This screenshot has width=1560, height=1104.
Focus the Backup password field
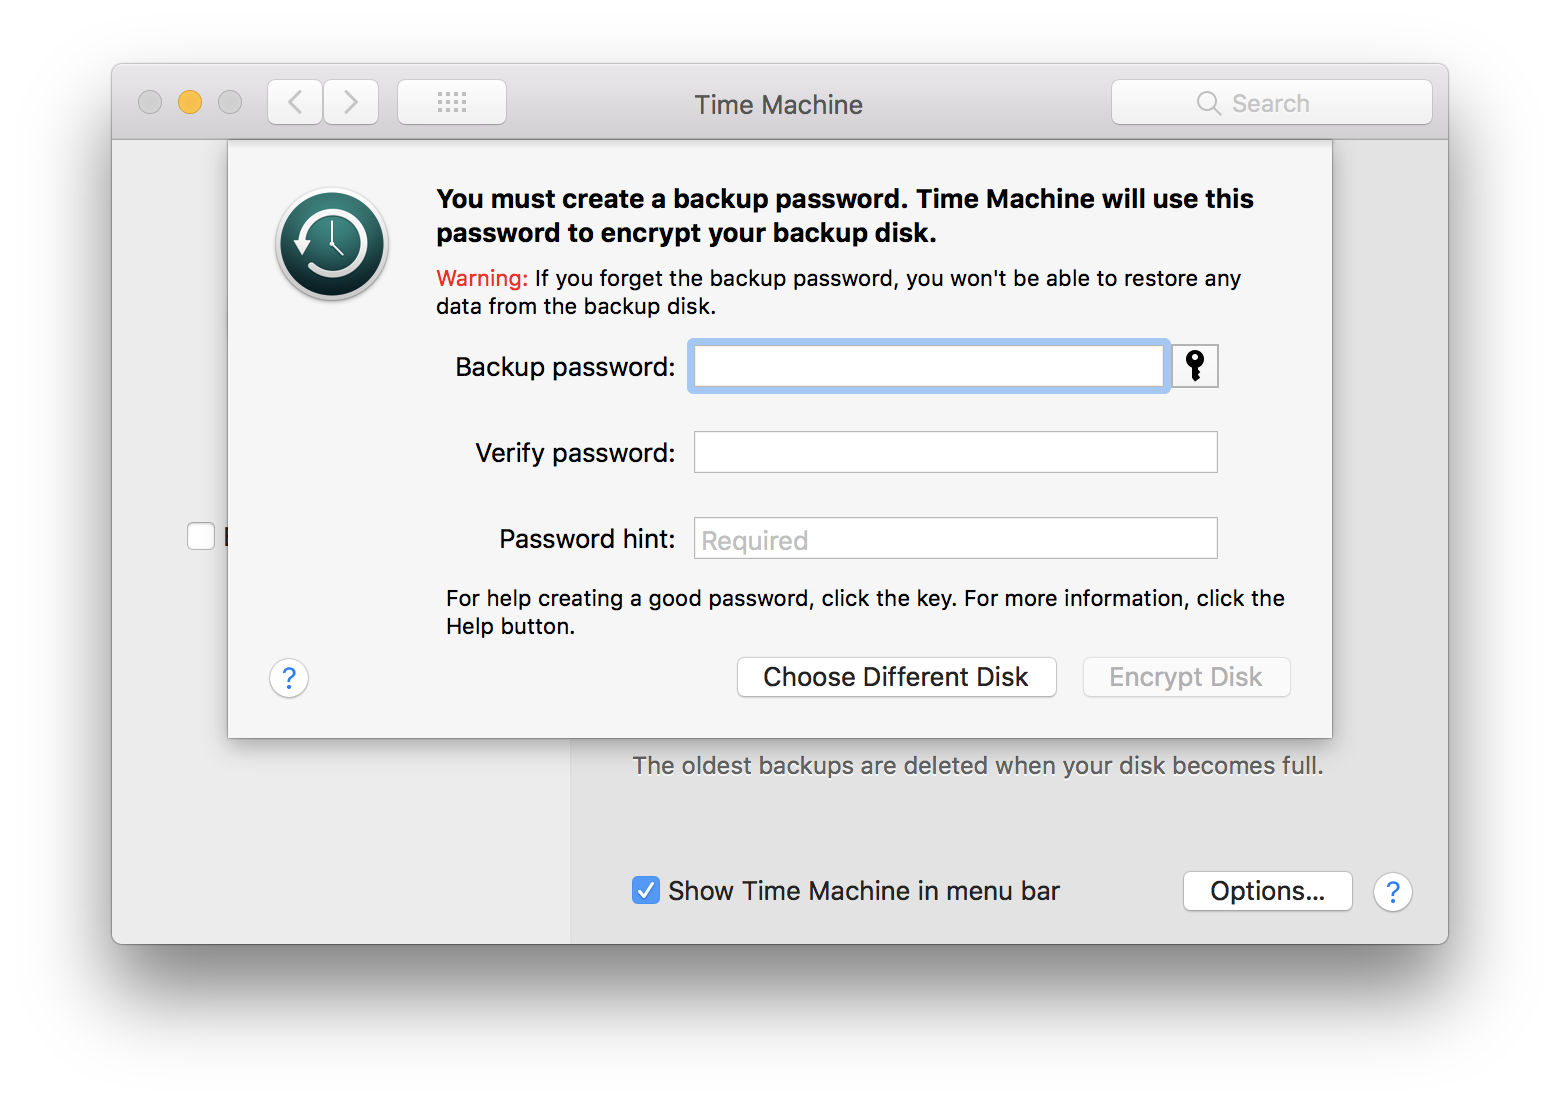pos(929,366)
